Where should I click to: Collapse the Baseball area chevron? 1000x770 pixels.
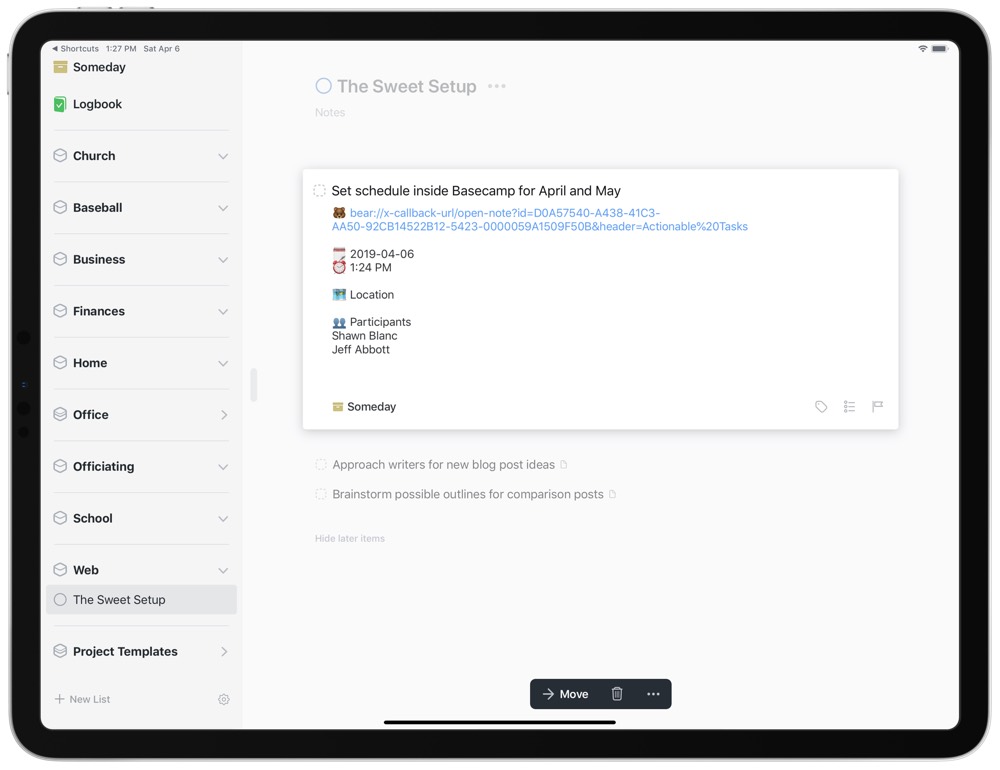click(x=223, y=208)
